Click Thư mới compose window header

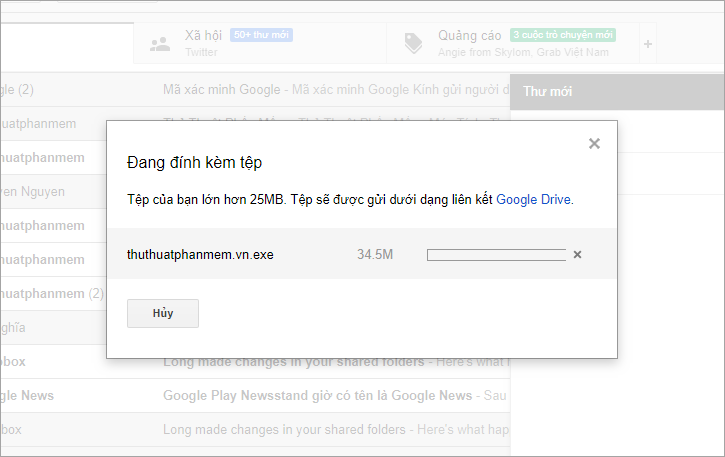tap(617, 92)
